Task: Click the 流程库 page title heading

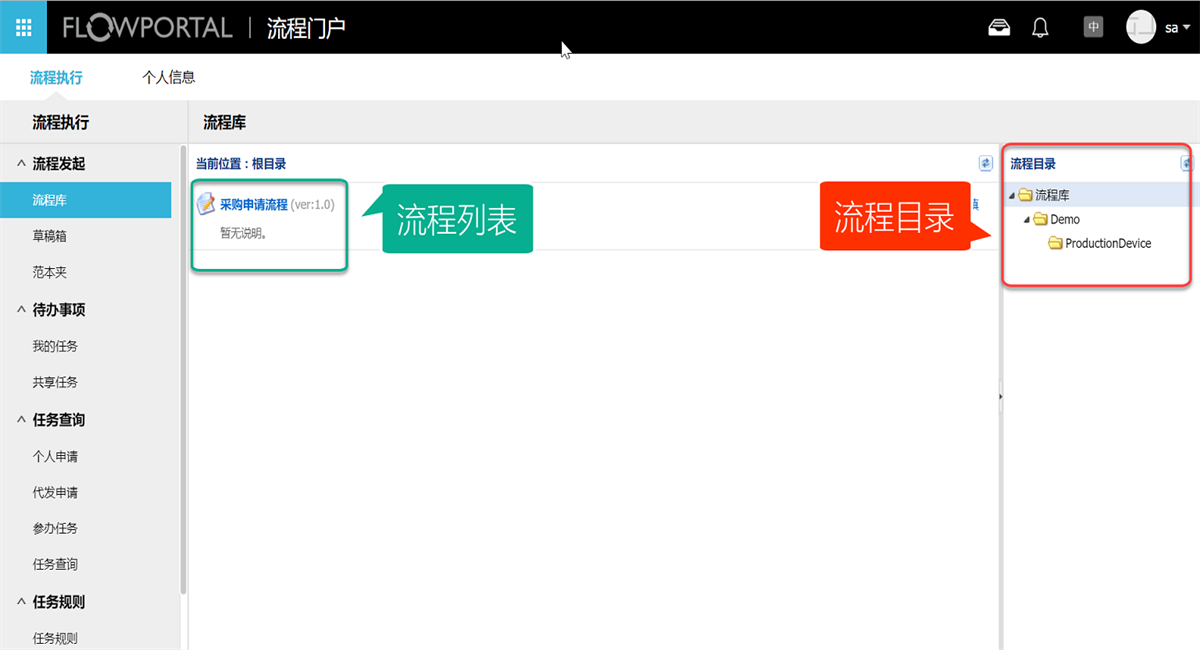Action: click(x=225, y=122)
